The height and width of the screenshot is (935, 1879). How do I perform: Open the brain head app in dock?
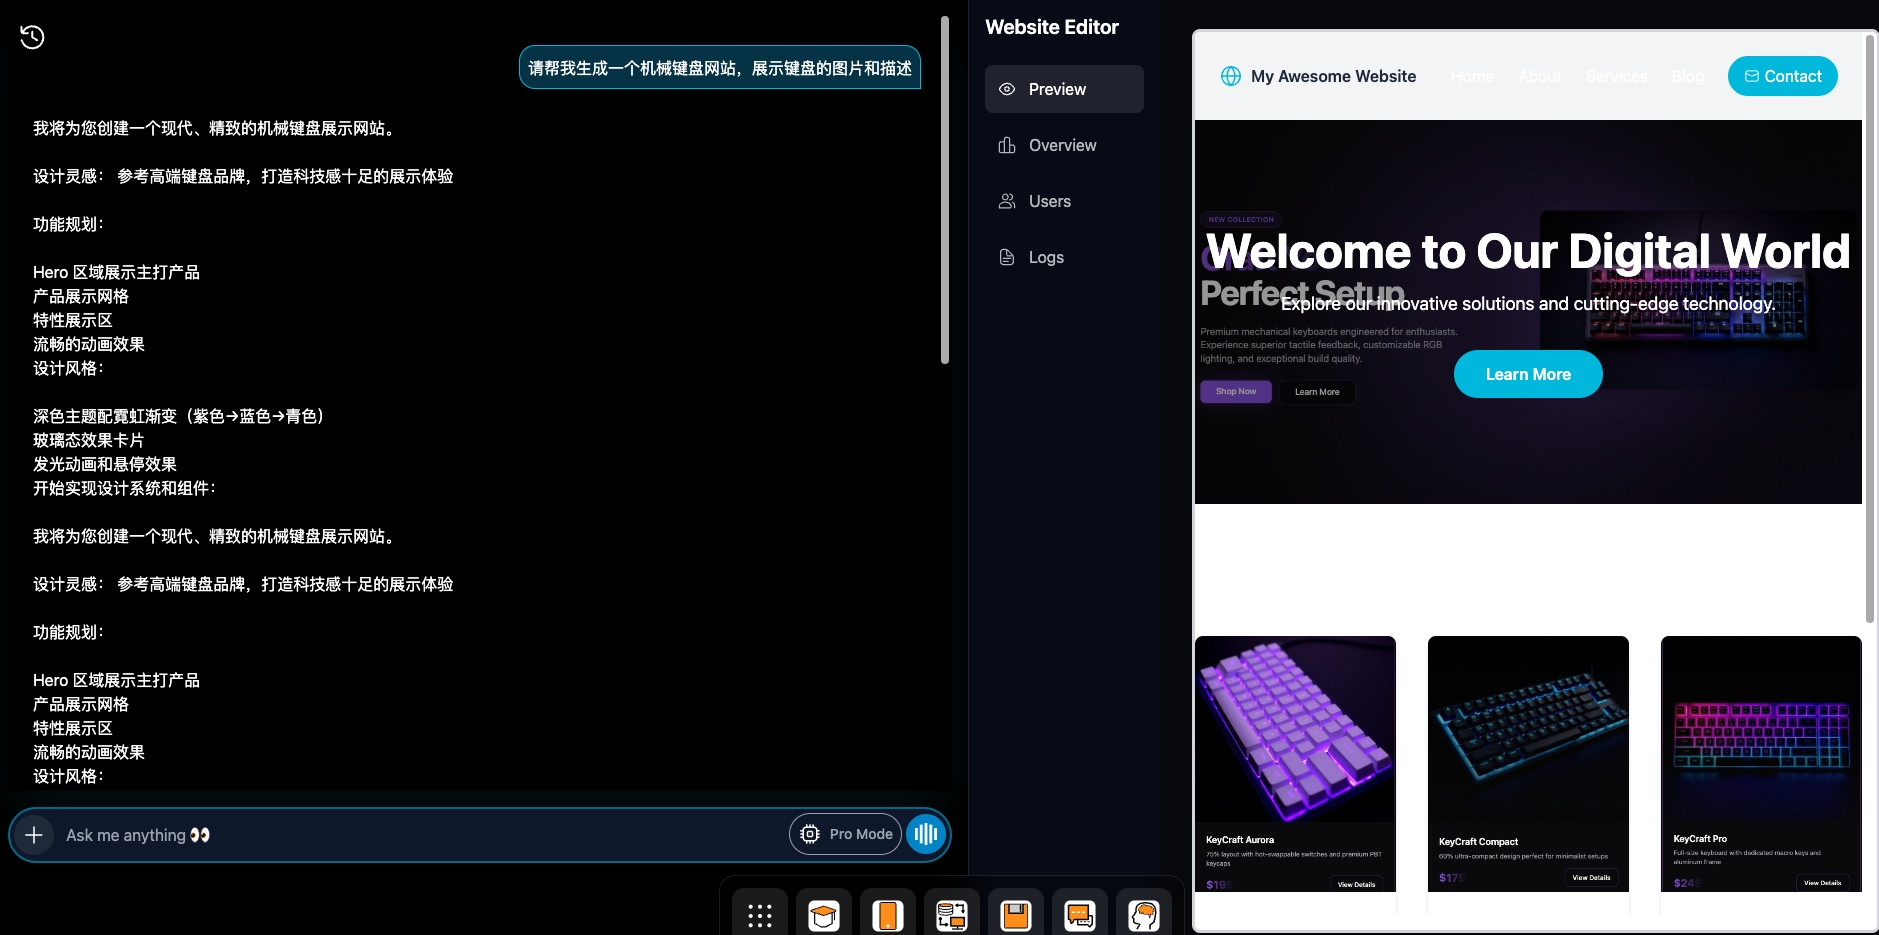tap(1144, 915)
